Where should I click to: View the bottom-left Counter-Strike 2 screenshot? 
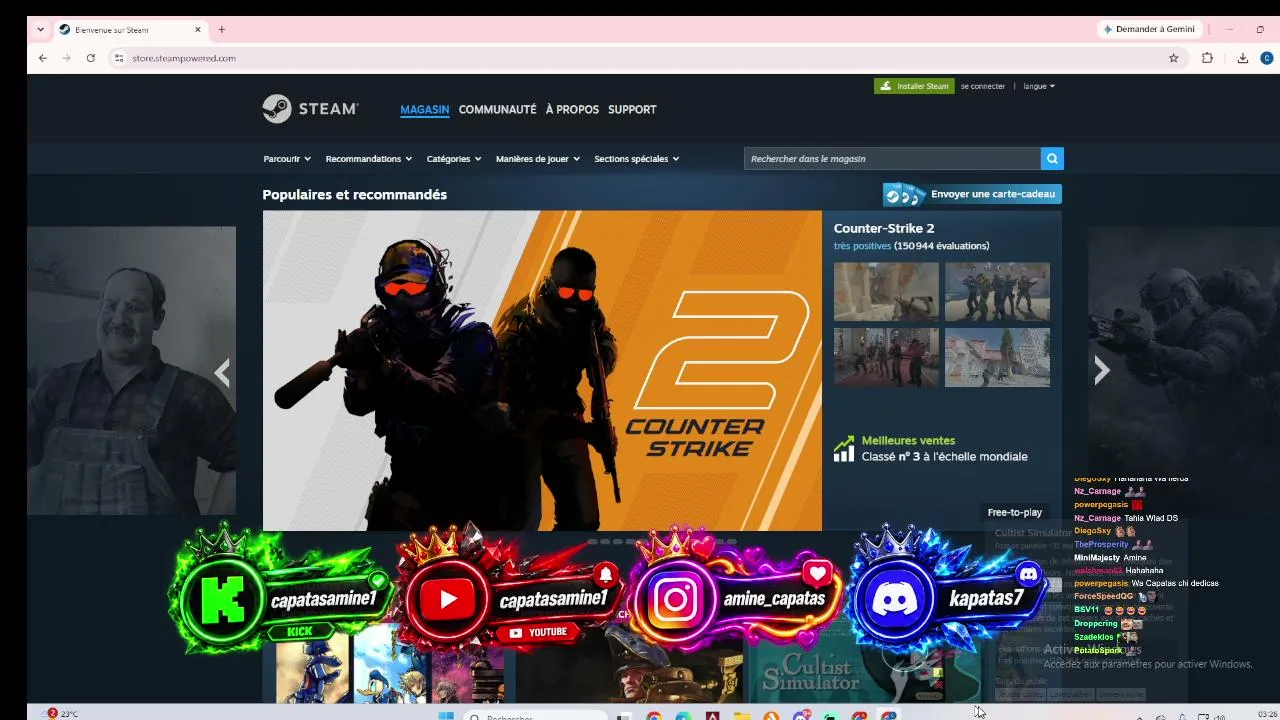[886, 357]
